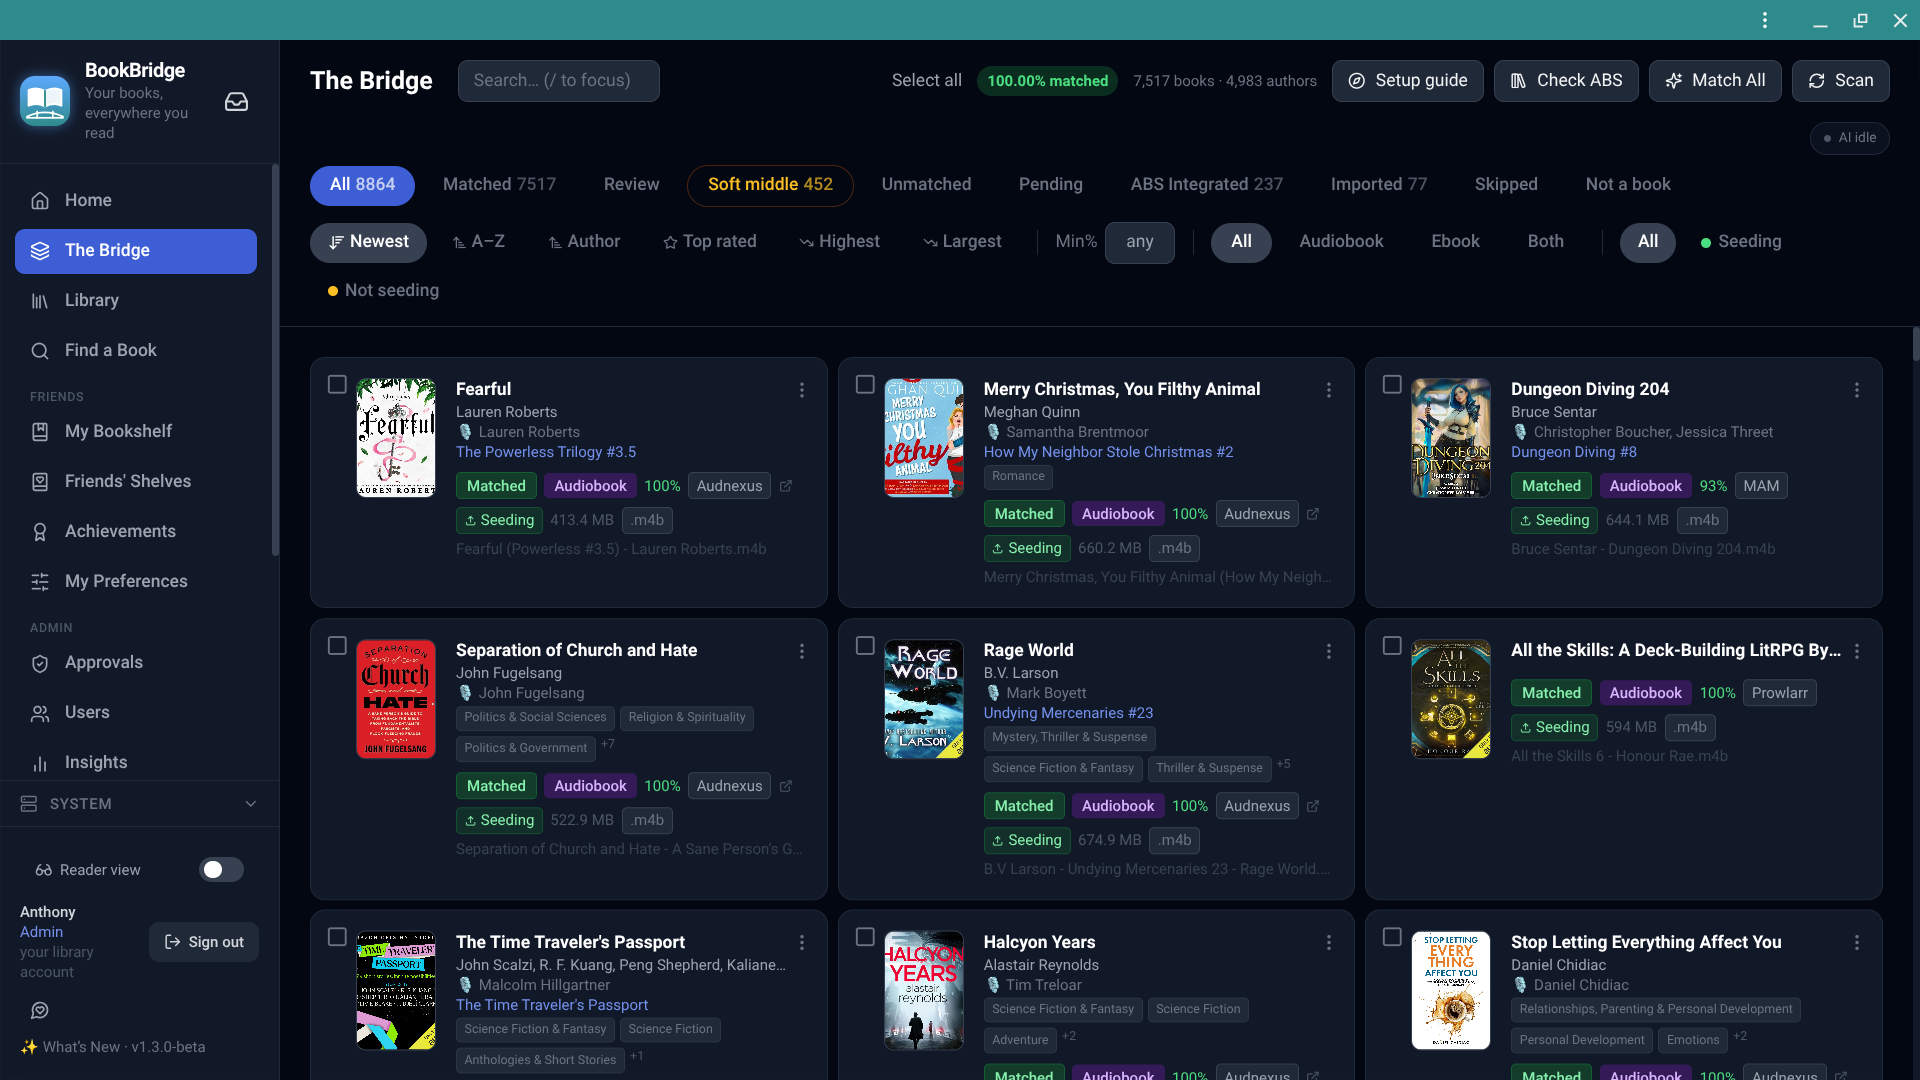Open the inbox tray icon

tap(236, 102)
